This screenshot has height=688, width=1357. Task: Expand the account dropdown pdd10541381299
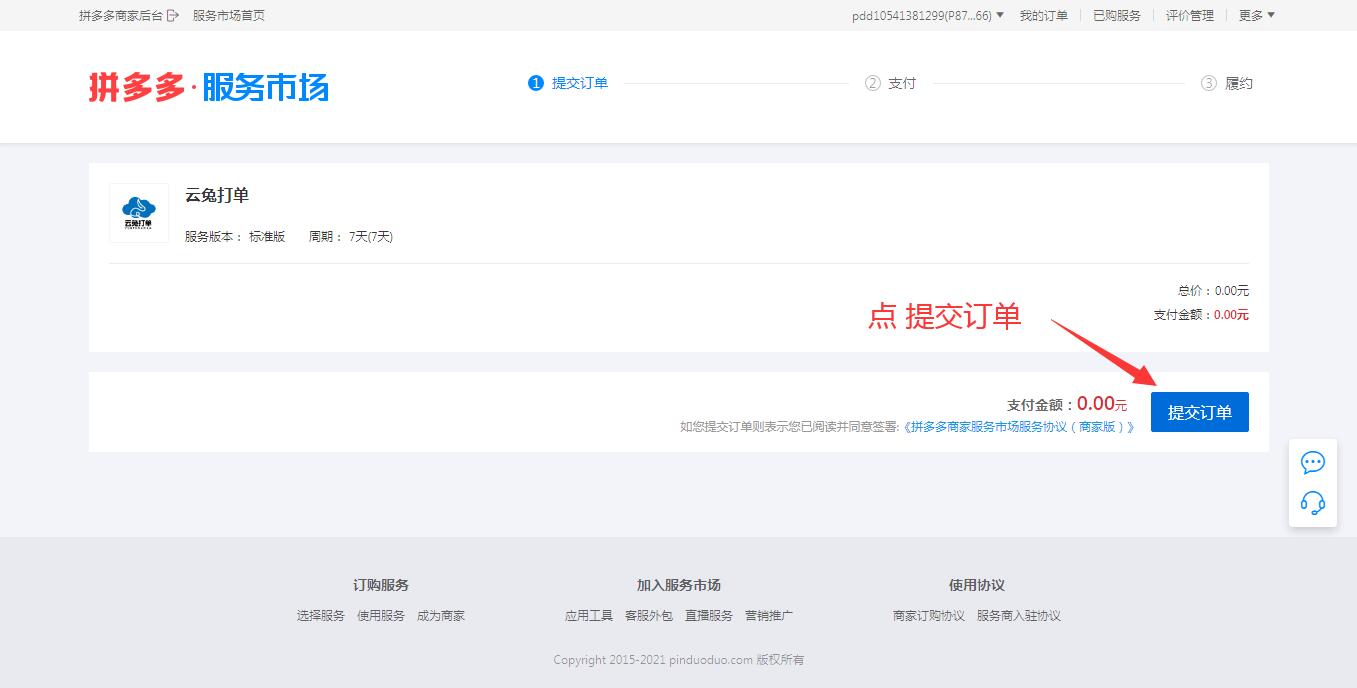pyautogui.click(x=927, y=15)
